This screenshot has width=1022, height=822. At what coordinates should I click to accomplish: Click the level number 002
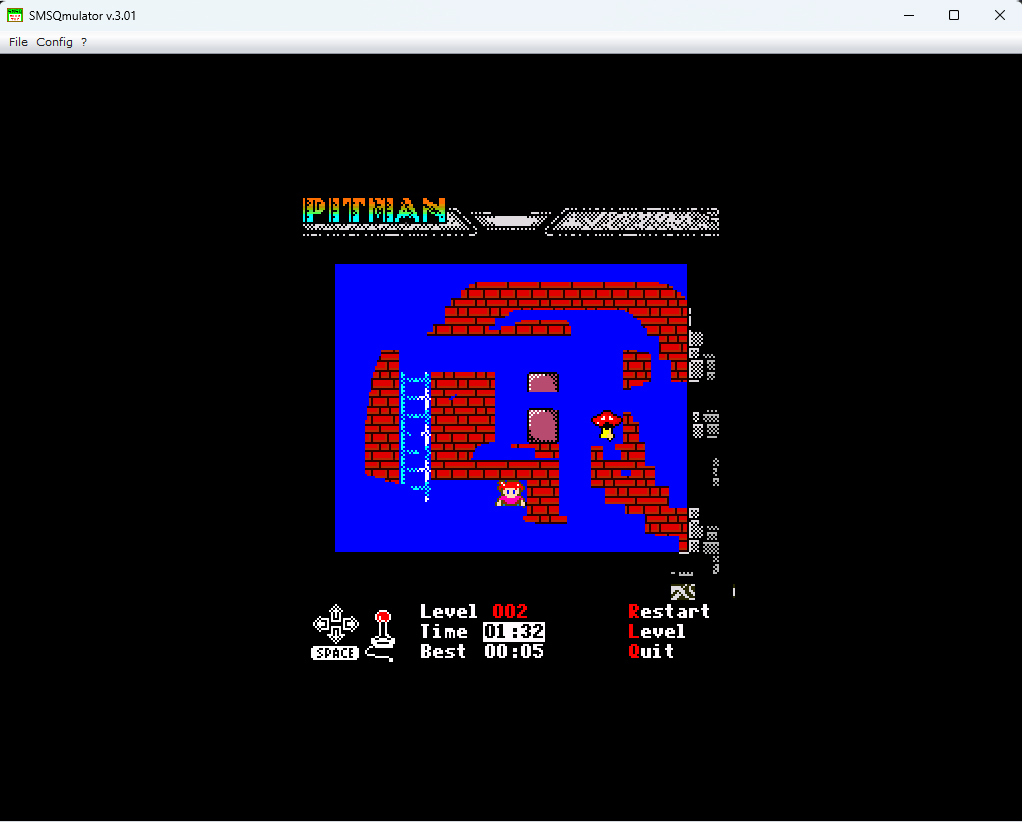(510, 611)
